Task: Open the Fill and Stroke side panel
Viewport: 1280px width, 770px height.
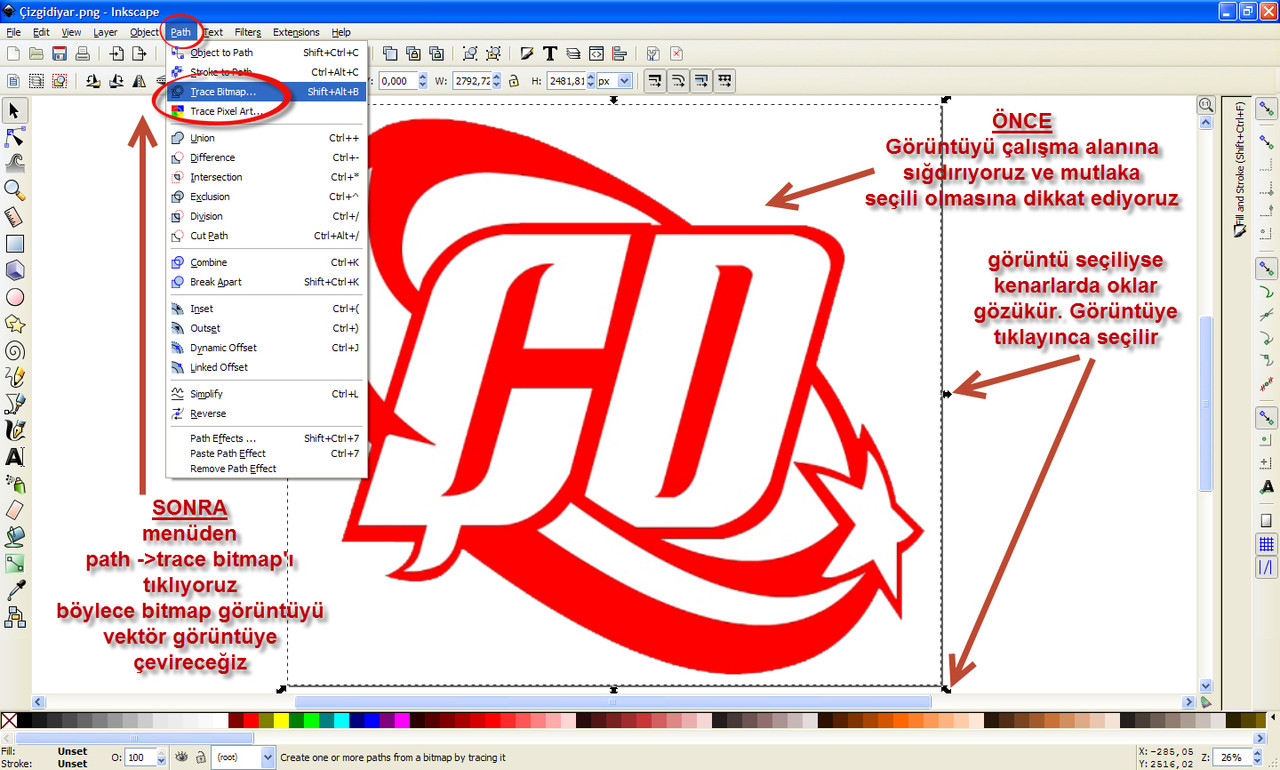Action: coord(1241,170)
